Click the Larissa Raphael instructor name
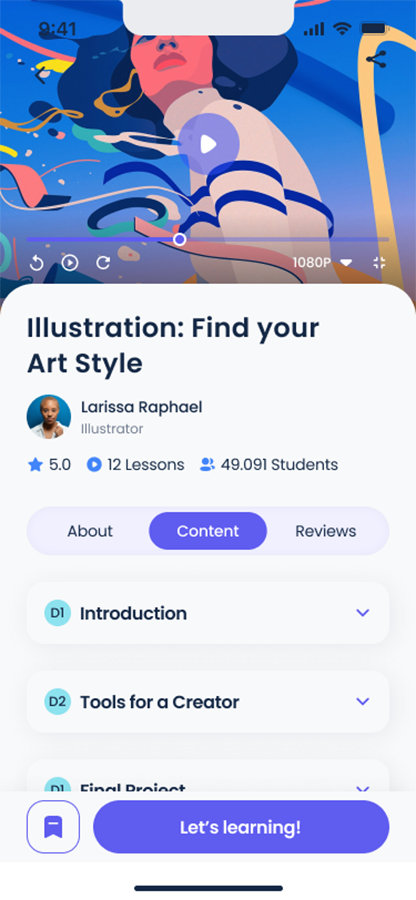Screen dimensions: 416x900 [141, 408]
